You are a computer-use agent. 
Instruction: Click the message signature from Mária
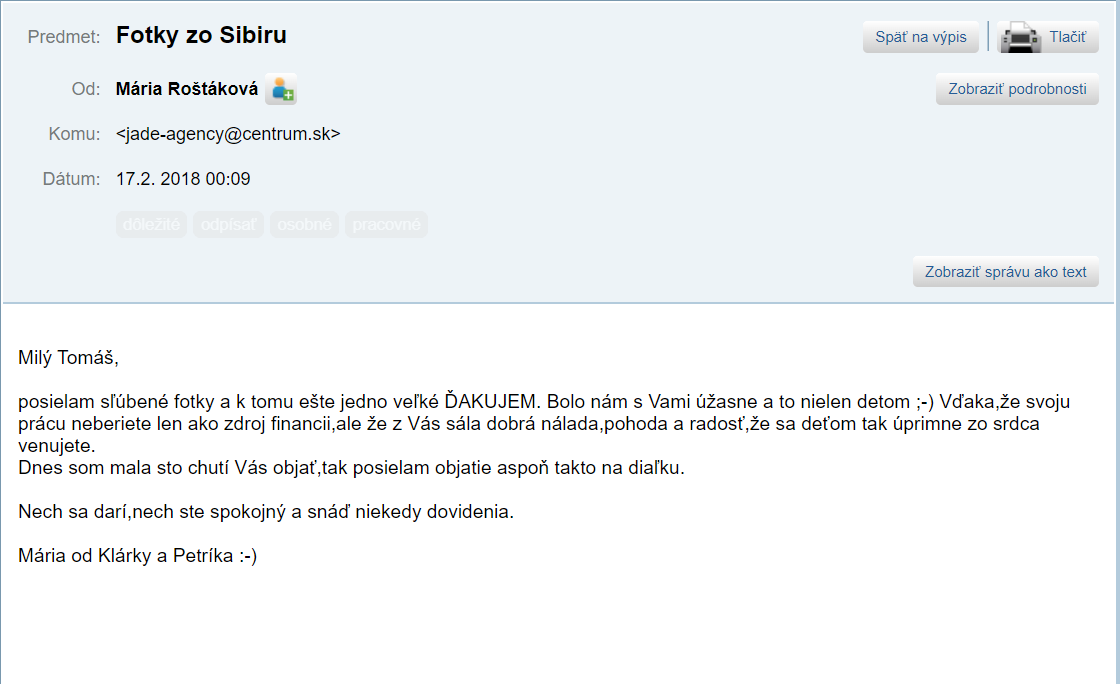(x=138, y=556)
